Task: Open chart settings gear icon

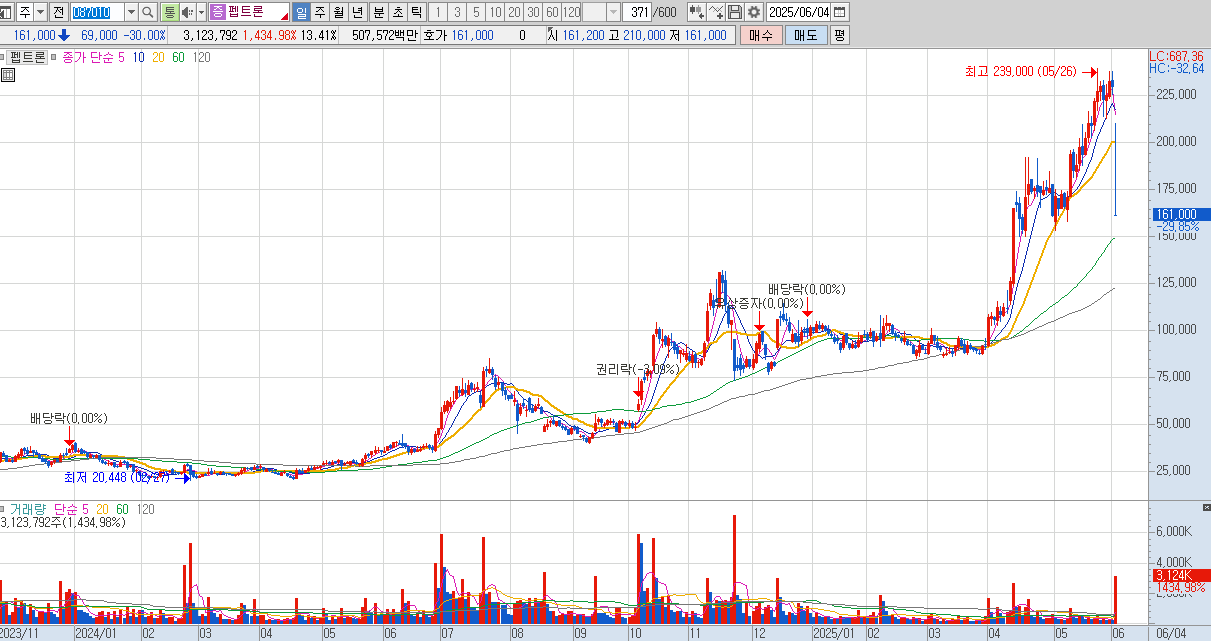Action: (754, 12)
